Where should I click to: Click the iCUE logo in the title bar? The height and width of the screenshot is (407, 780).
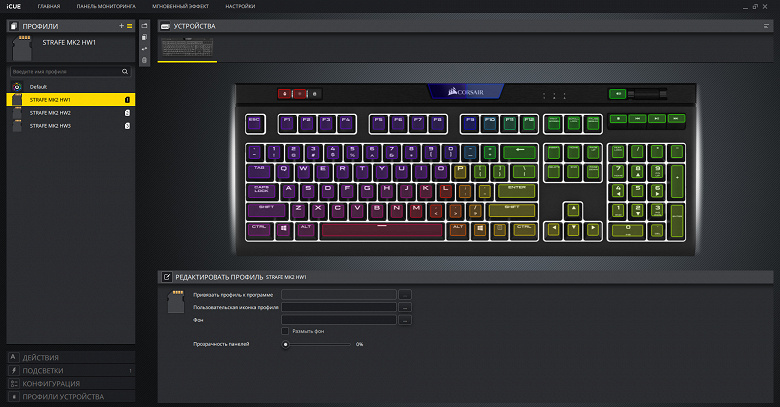click(14, 6)
